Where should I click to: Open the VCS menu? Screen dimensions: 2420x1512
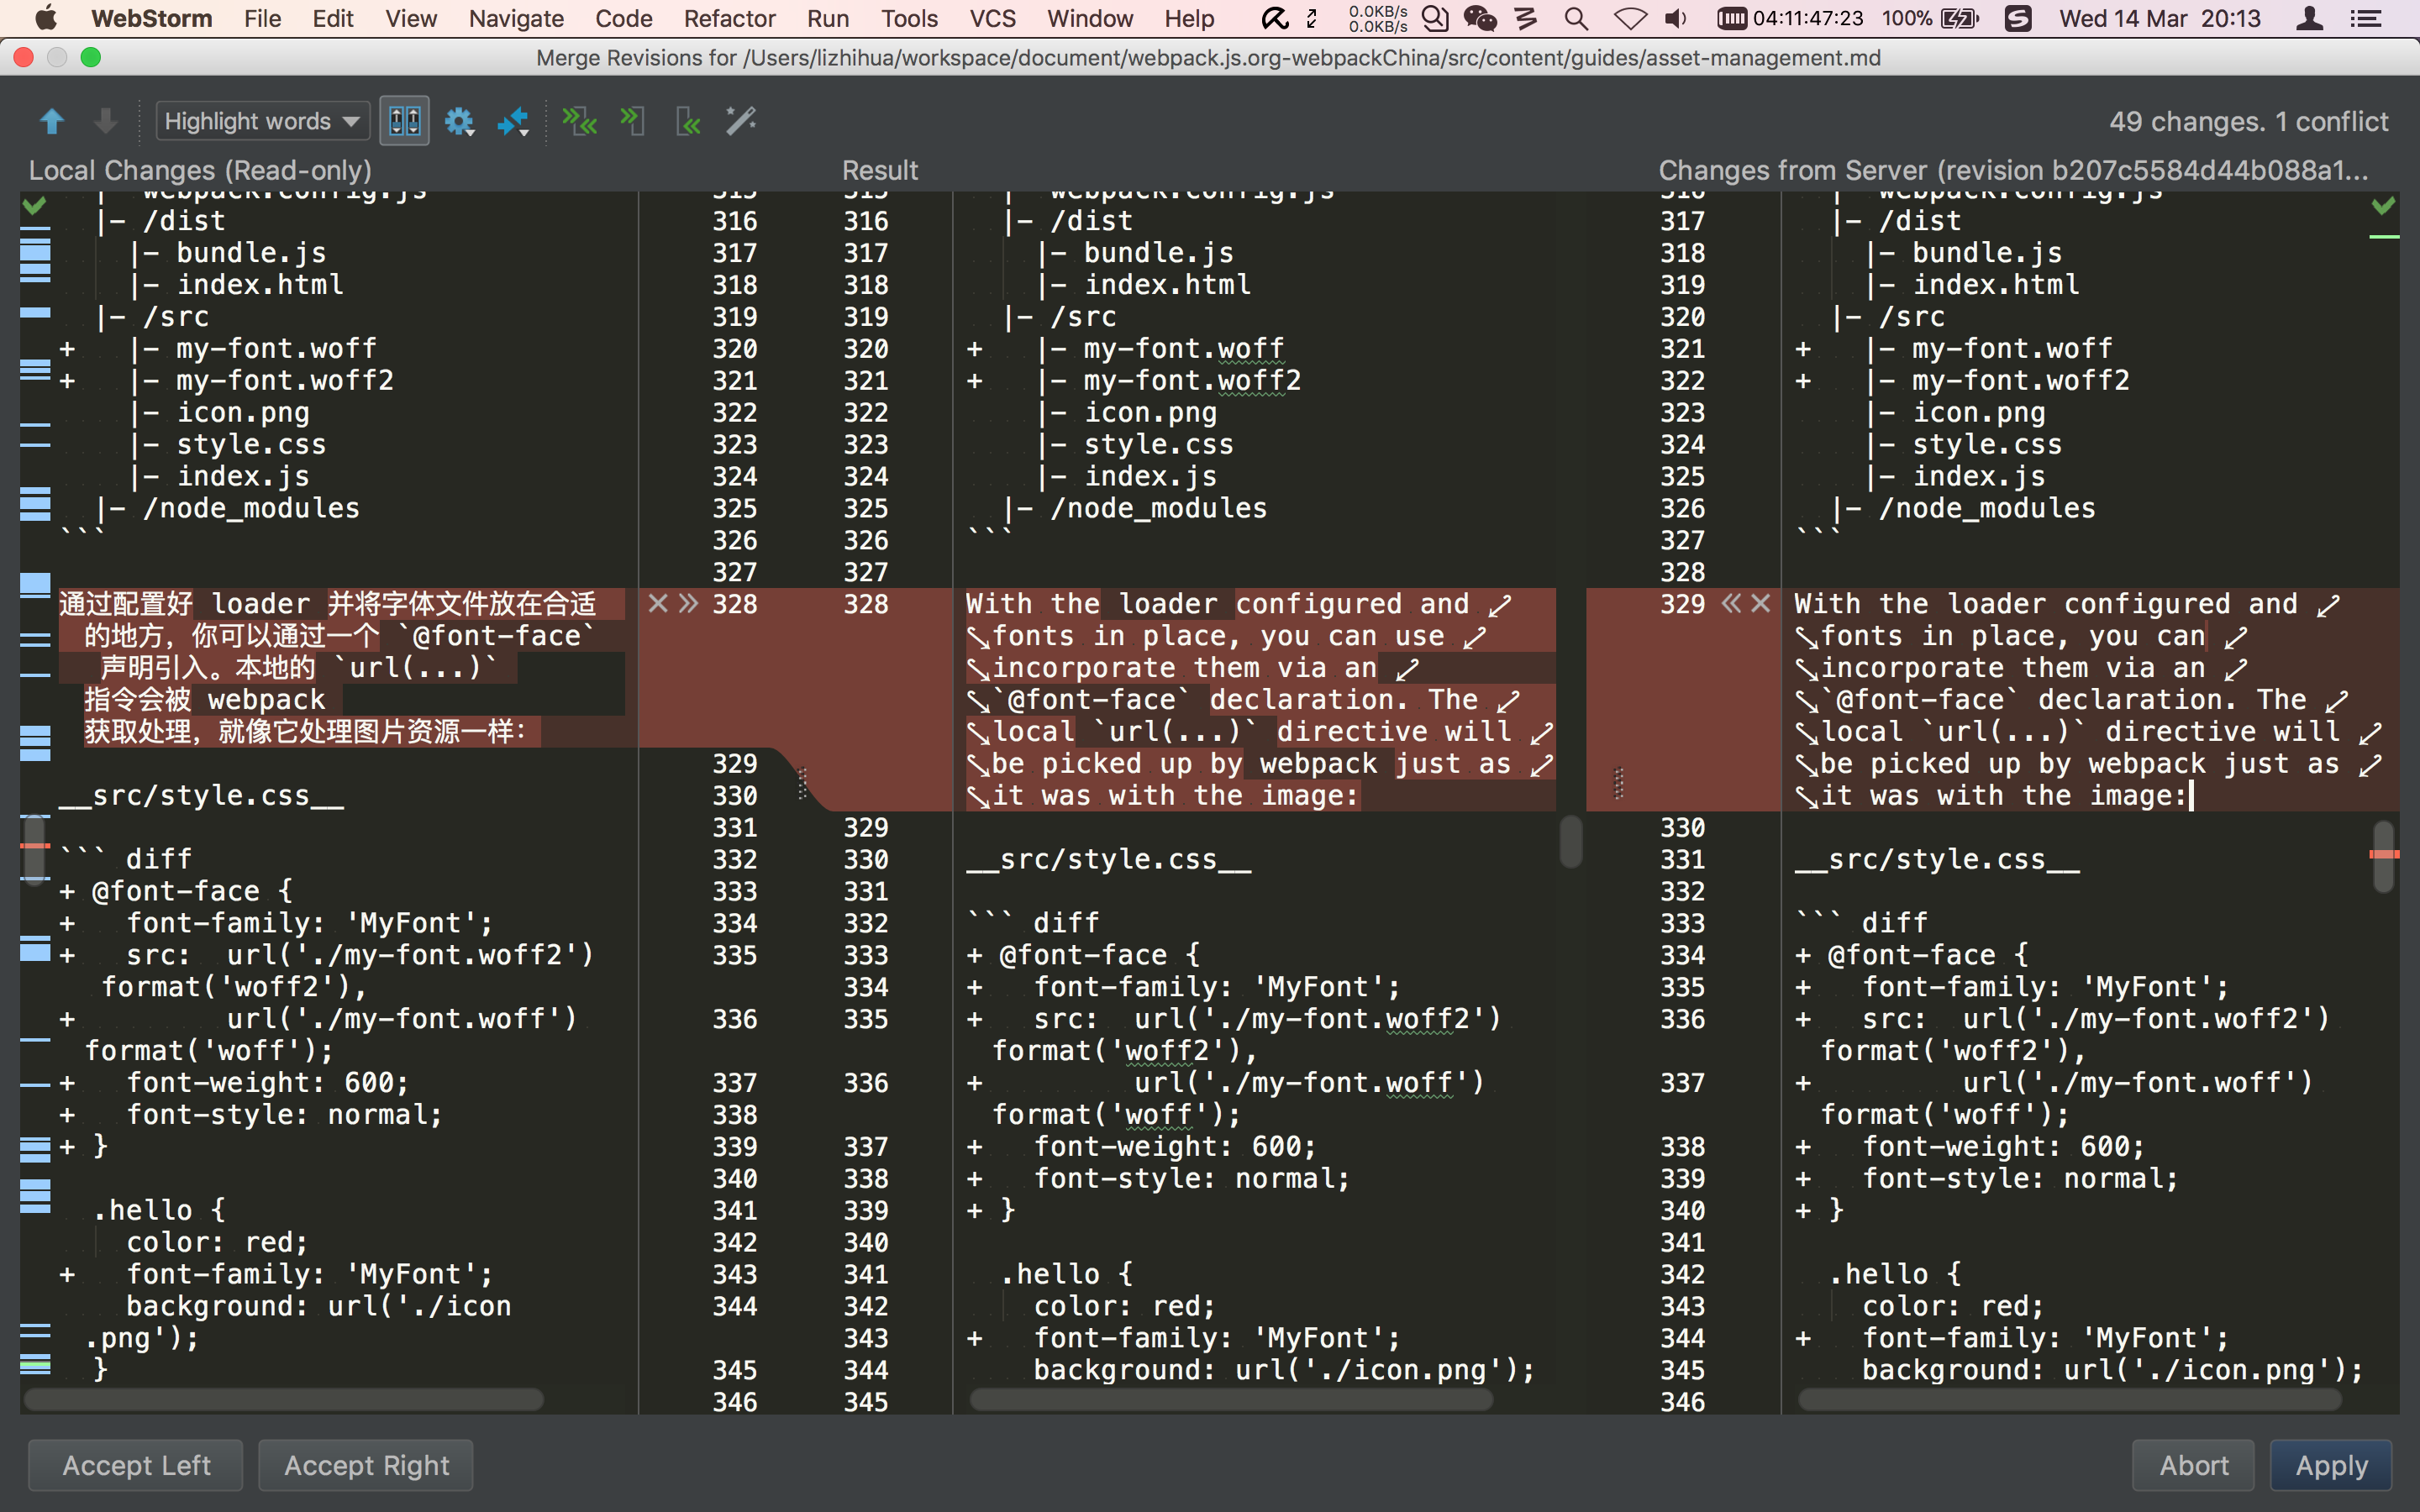[x=992, y=18]
